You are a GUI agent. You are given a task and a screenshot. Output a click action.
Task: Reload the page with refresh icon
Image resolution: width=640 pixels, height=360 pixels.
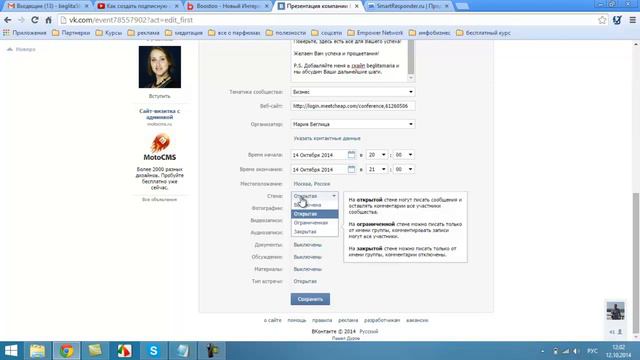click(35, 20)
